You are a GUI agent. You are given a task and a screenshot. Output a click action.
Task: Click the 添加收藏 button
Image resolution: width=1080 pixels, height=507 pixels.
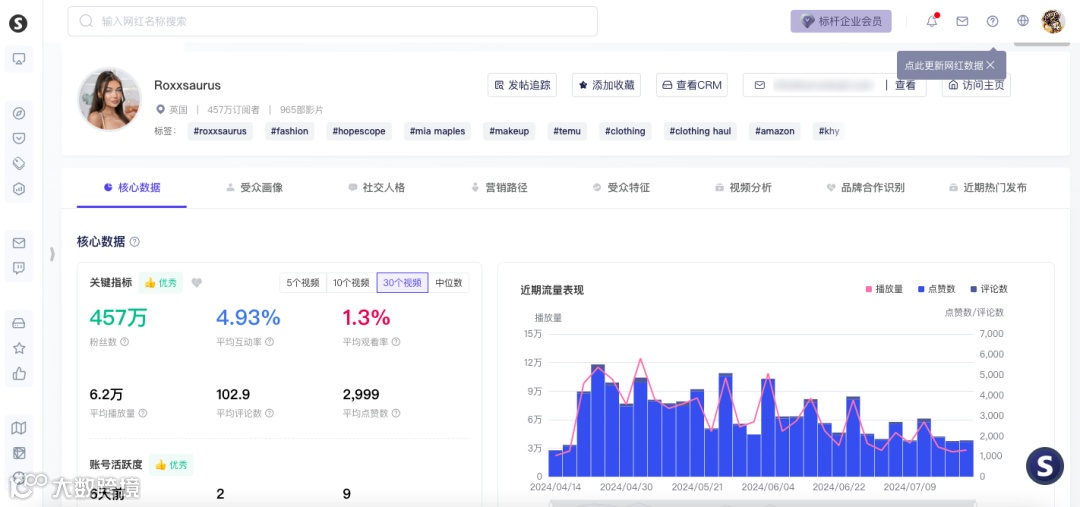(606, 85)
